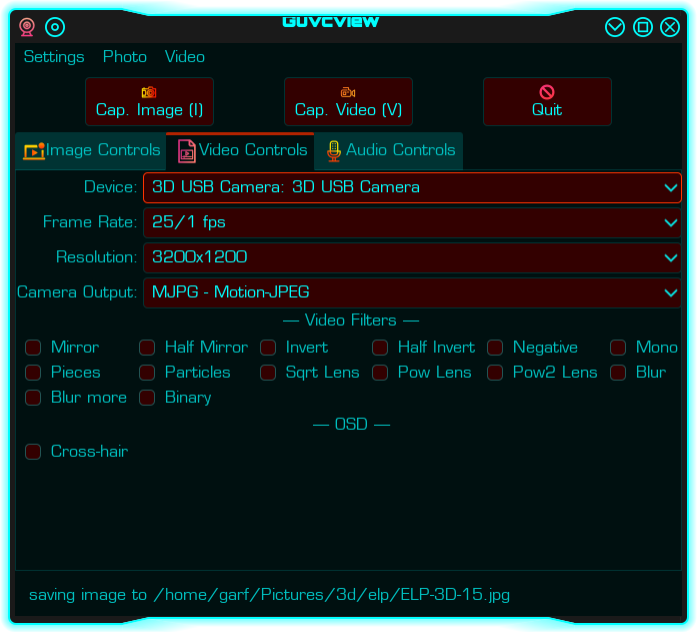This screenshot has width=697, height=632.
Task: Click the red prohibition icon above Quit
Action: click(547, 92)
